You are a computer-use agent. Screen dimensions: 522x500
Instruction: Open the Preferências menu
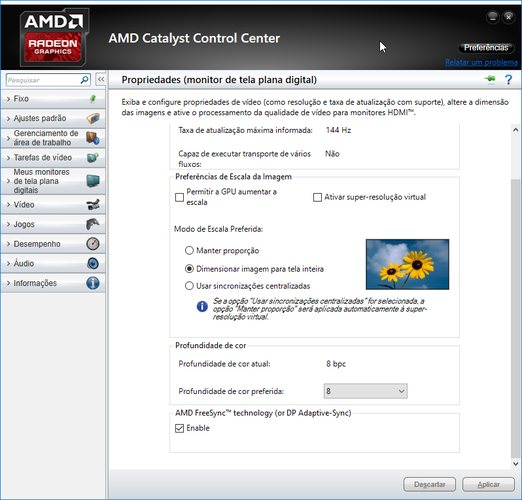click(x=486, y=48)
